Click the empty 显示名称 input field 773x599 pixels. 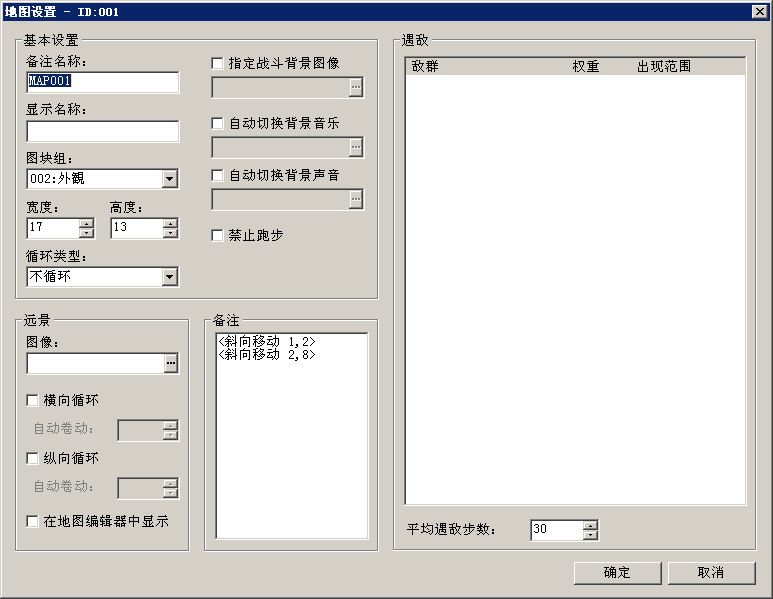coord(103,131)
